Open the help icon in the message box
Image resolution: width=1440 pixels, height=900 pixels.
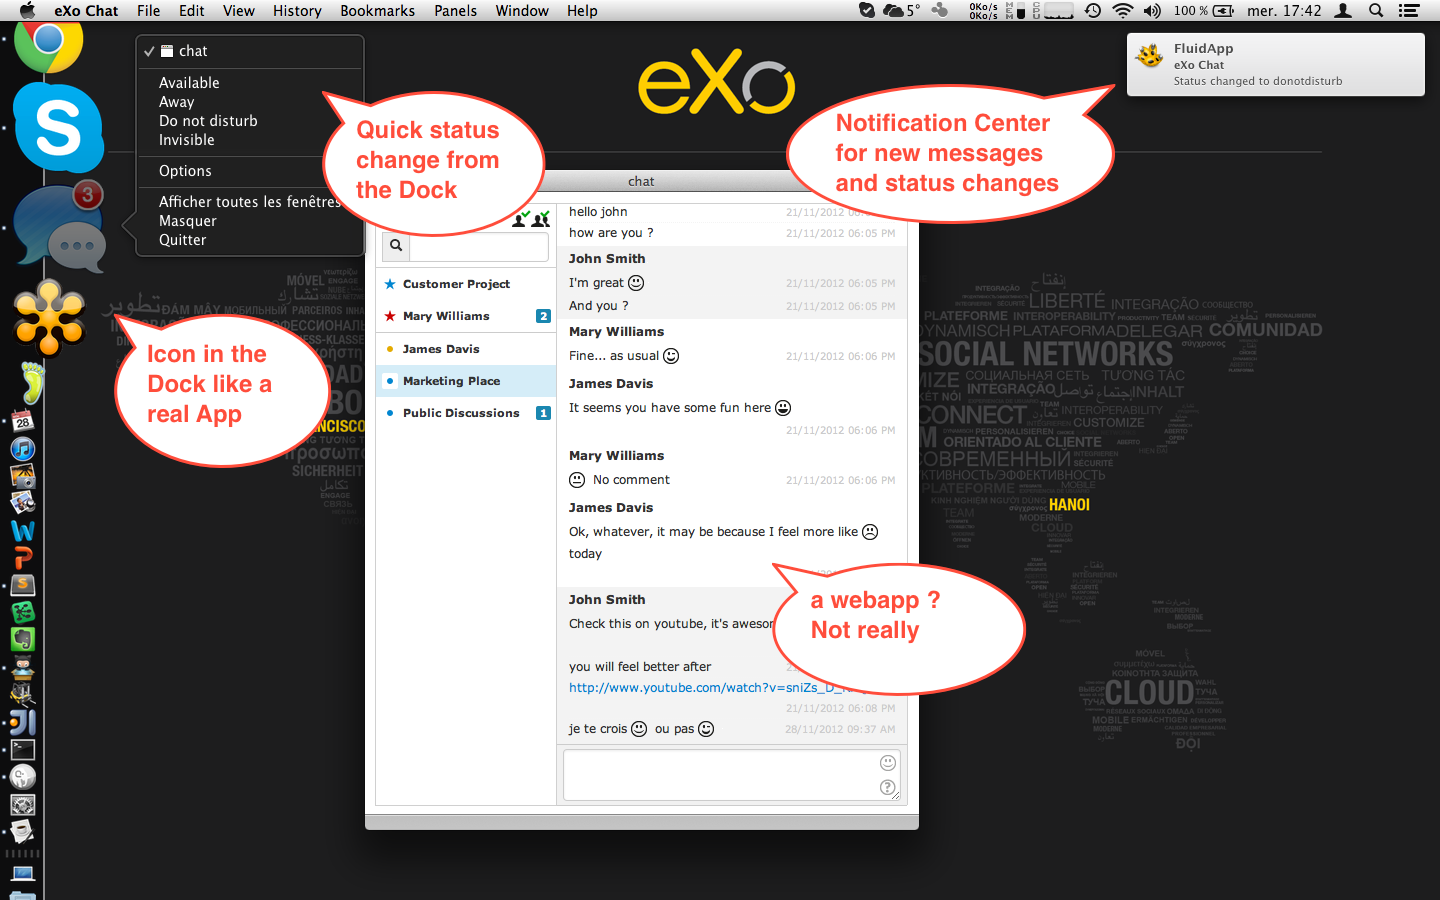[887, 788]
